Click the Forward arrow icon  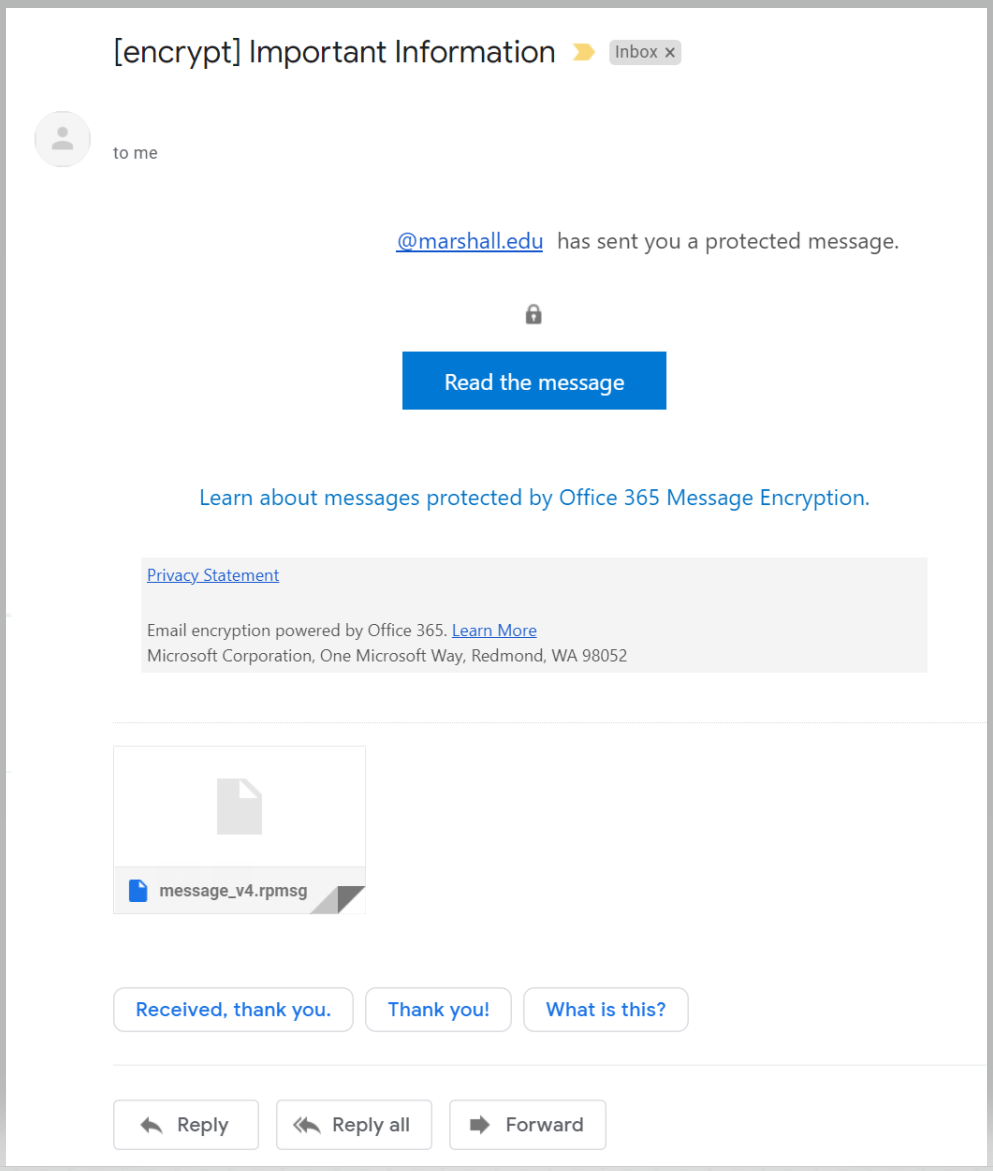tap(480, 1125)
